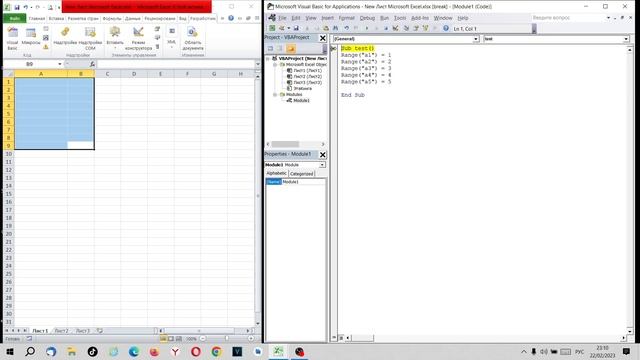Toggle Режим конструктора design mode
Viewport: 640px width, 360px height.
pos(138,39)
